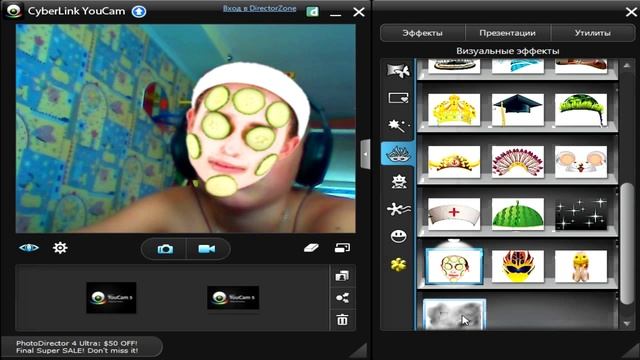Click the share icon in capture tray
Viewport: 640px width, 360px height.
point(342,298)
